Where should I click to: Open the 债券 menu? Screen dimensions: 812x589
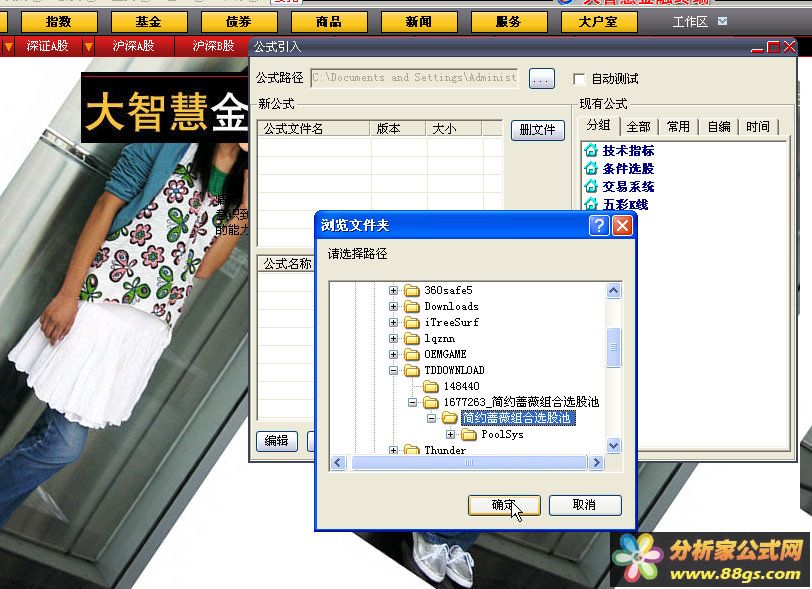[x=239, y=22]
